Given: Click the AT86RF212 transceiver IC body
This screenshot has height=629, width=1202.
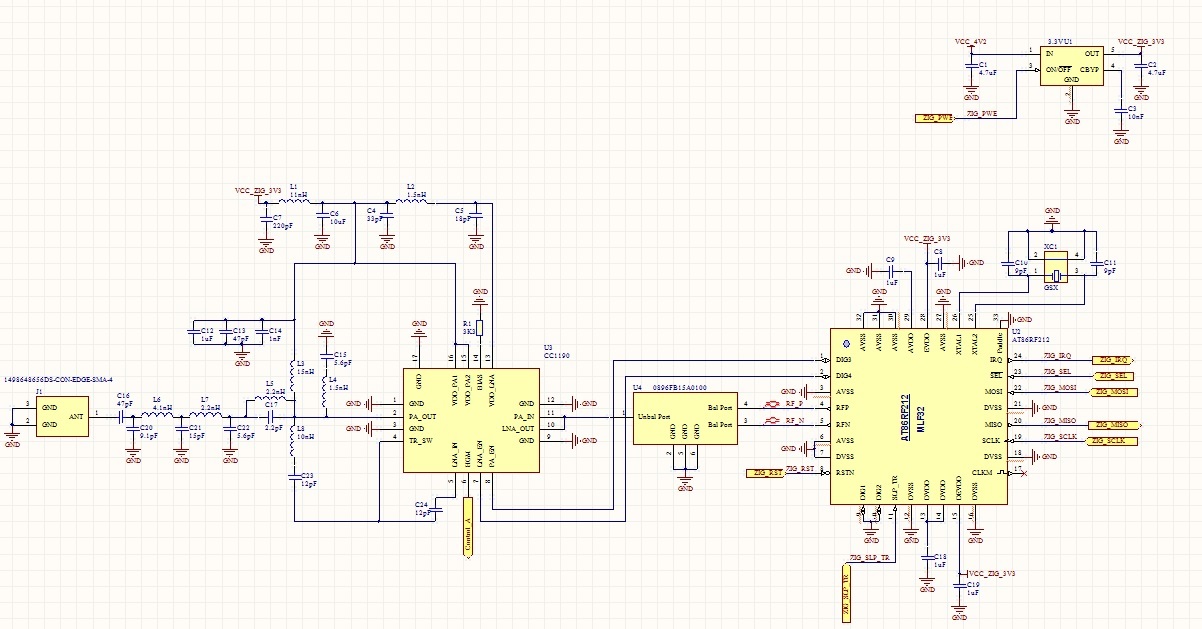Looking at the screenshot, I should [x=918, y=417].
